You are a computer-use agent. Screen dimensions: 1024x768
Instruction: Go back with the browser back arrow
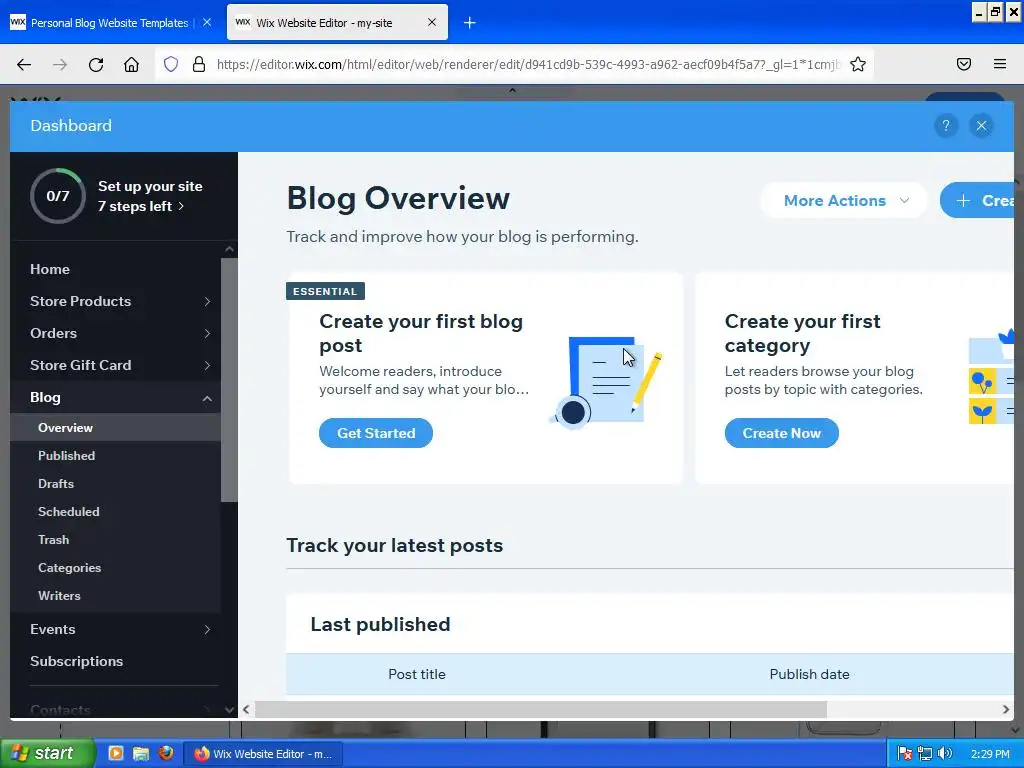point(24,64)
